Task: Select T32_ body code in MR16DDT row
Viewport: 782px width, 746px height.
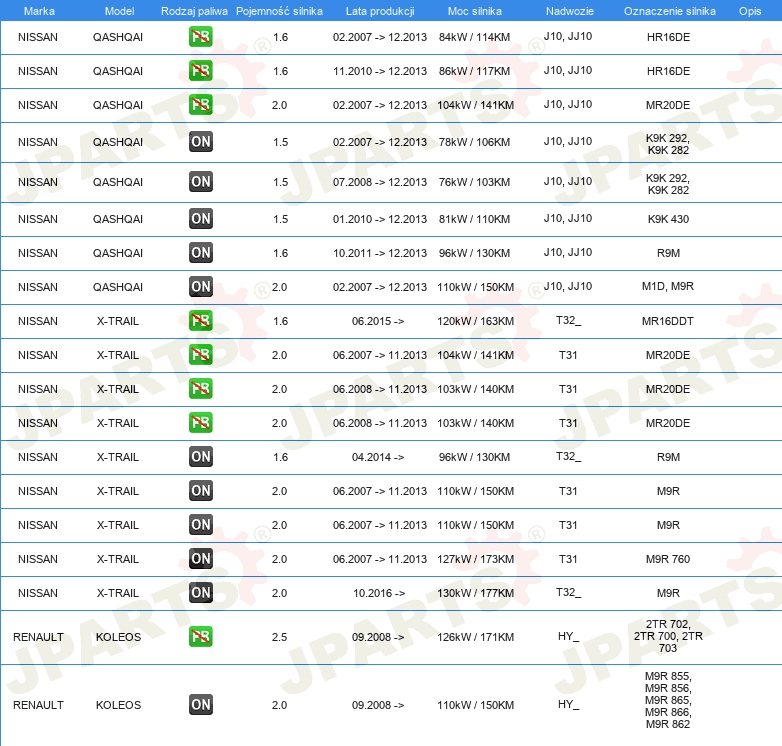Action: click(x=569, y=320)
